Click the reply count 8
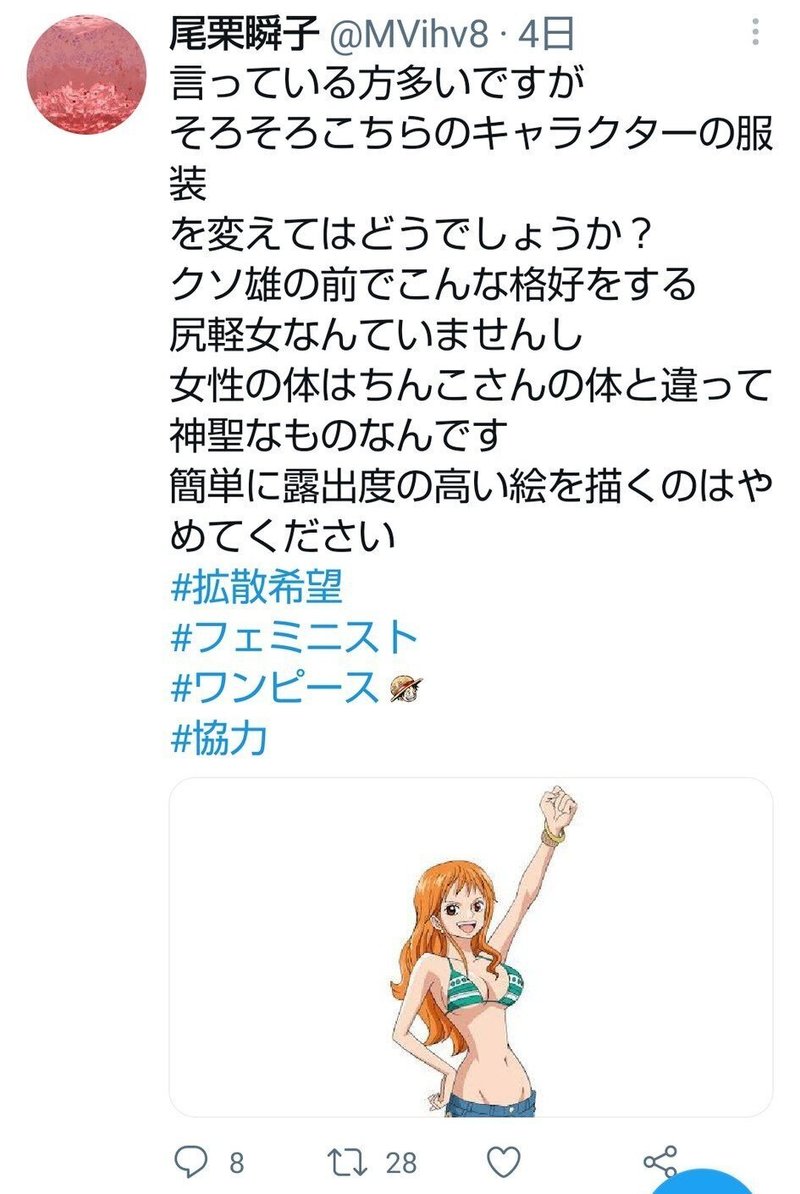The image size is (800, 1194). point(237,1163)
